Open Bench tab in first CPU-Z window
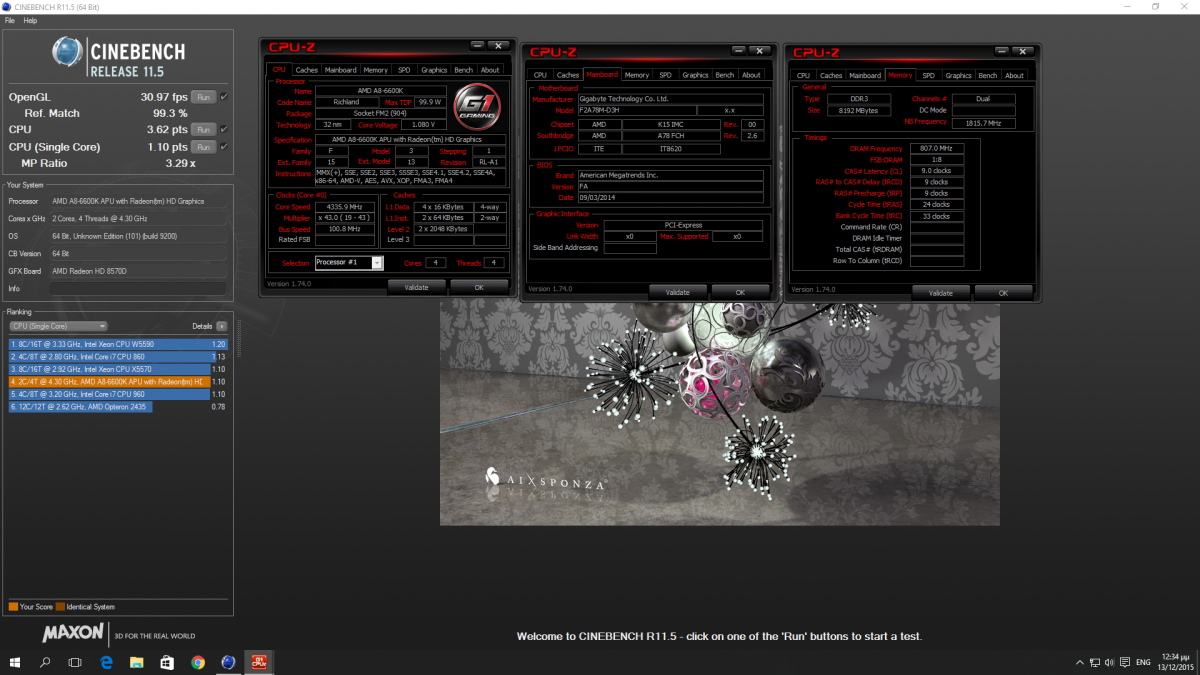 [464, 70]
